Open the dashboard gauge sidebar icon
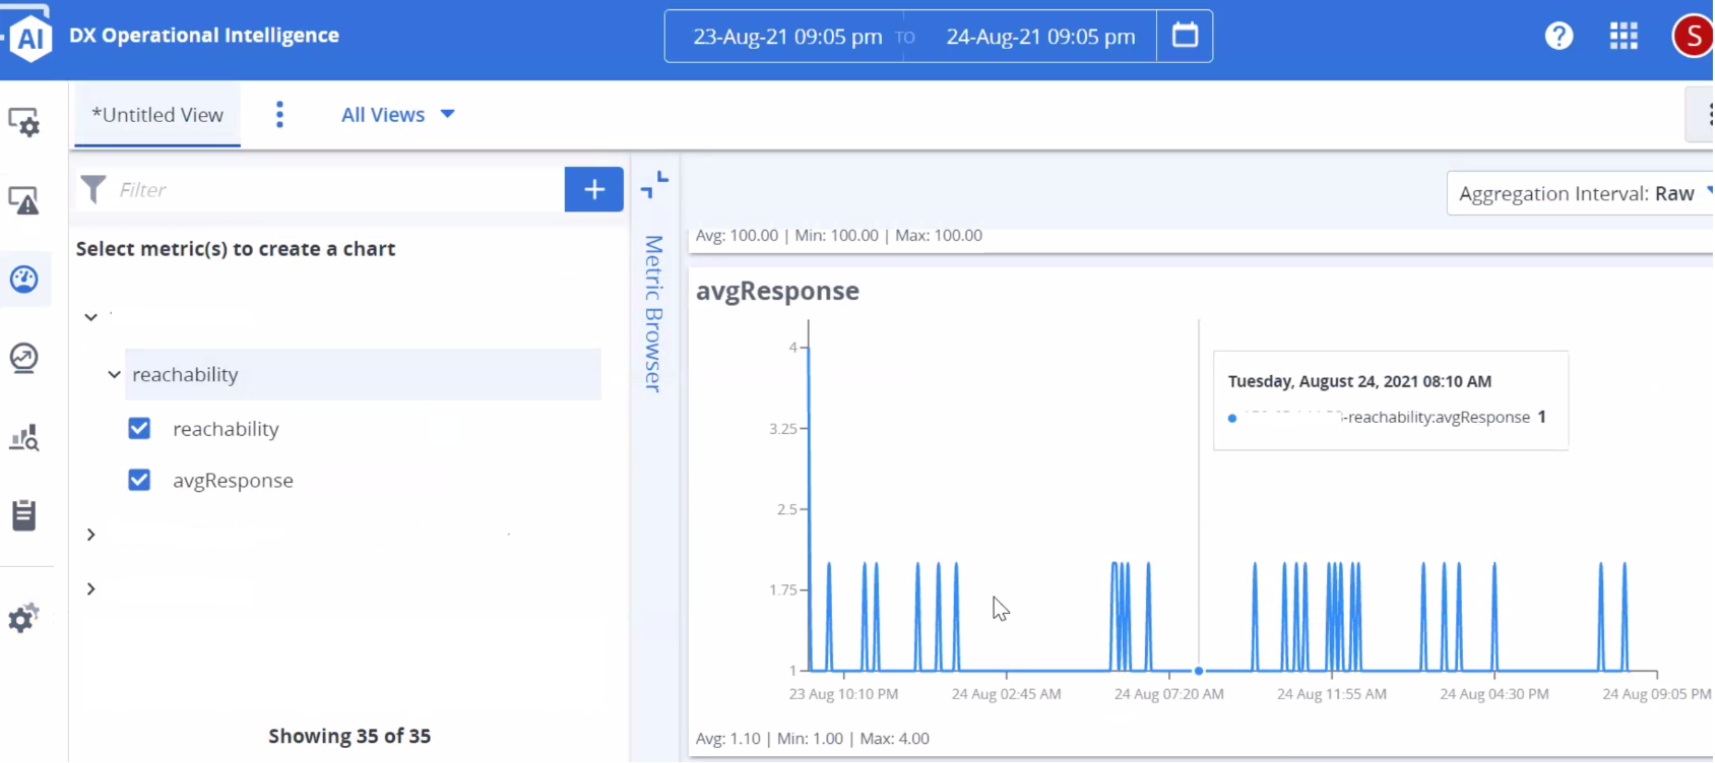 click(24, 279)
